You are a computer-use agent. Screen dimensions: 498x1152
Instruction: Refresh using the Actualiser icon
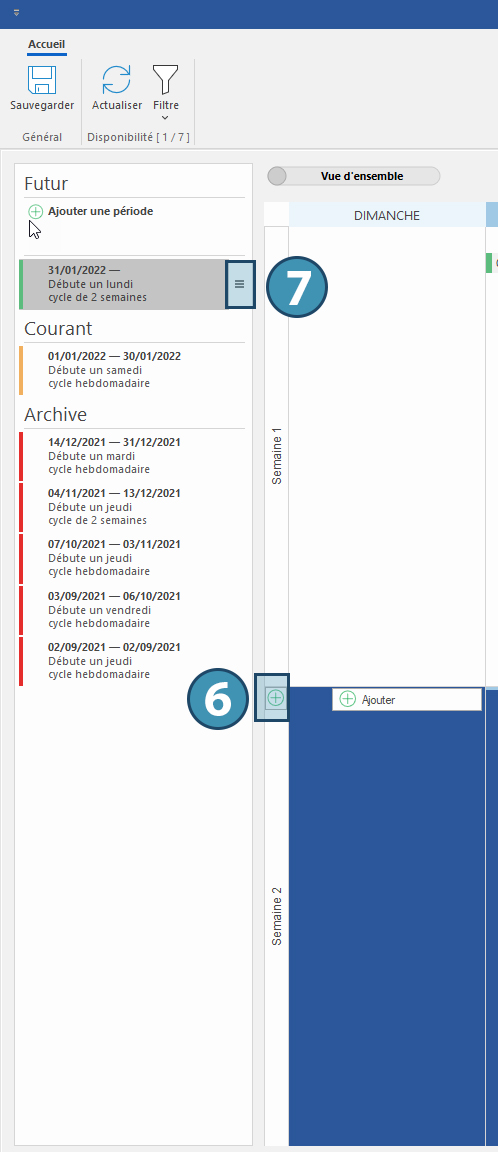coord(116,80)
